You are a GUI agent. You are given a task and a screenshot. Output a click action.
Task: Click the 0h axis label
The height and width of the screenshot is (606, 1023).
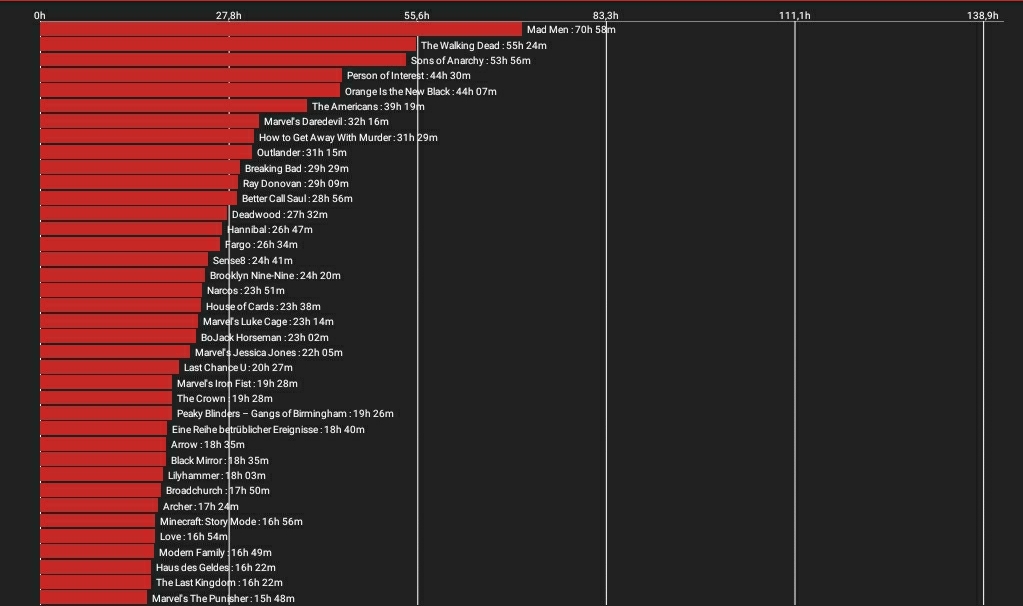point(40,16)
